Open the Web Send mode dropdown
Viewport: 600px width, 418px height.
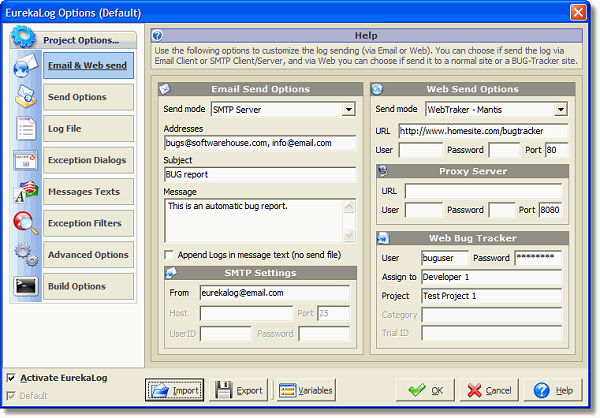(561, 109)
